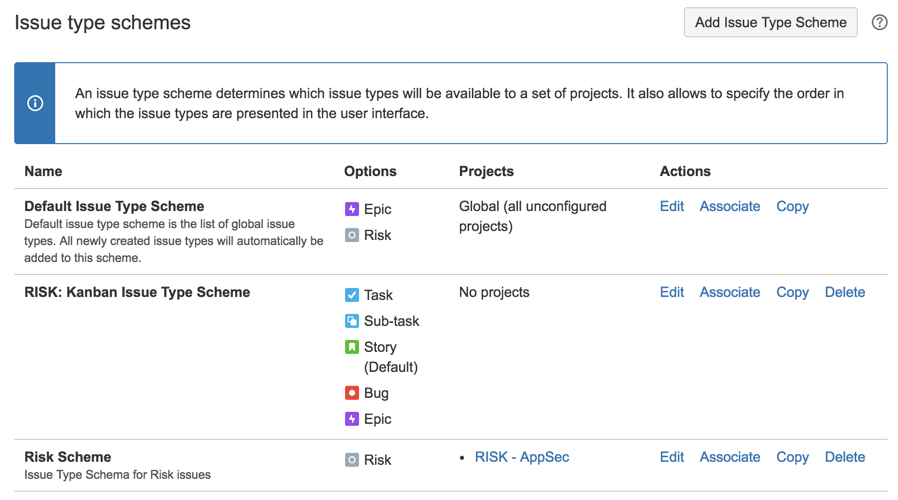
Task: Click the Epic icon in Kanban scheme
Action: point(352,419)
